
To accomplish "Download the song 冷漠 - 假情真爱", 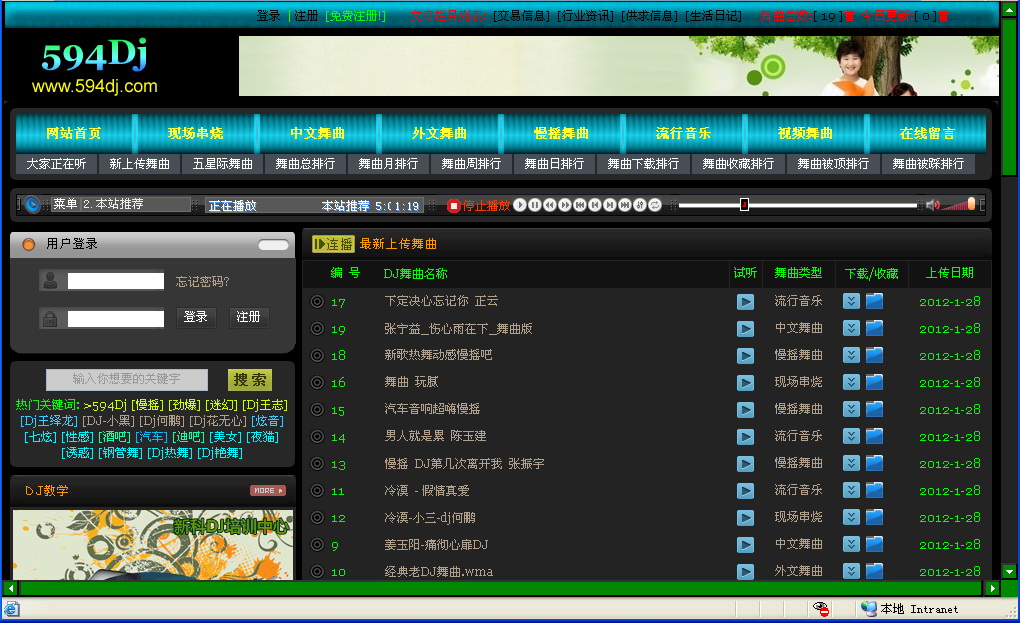I will click(851, 490).
